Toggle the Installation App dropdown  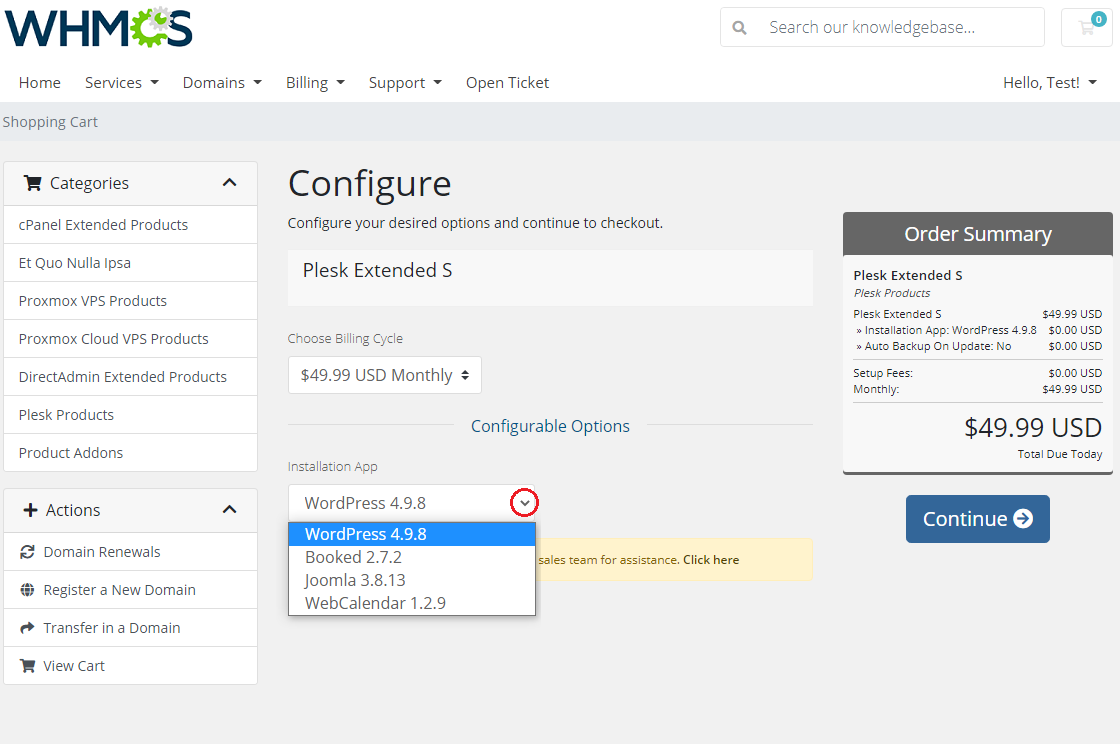[524, 503]
